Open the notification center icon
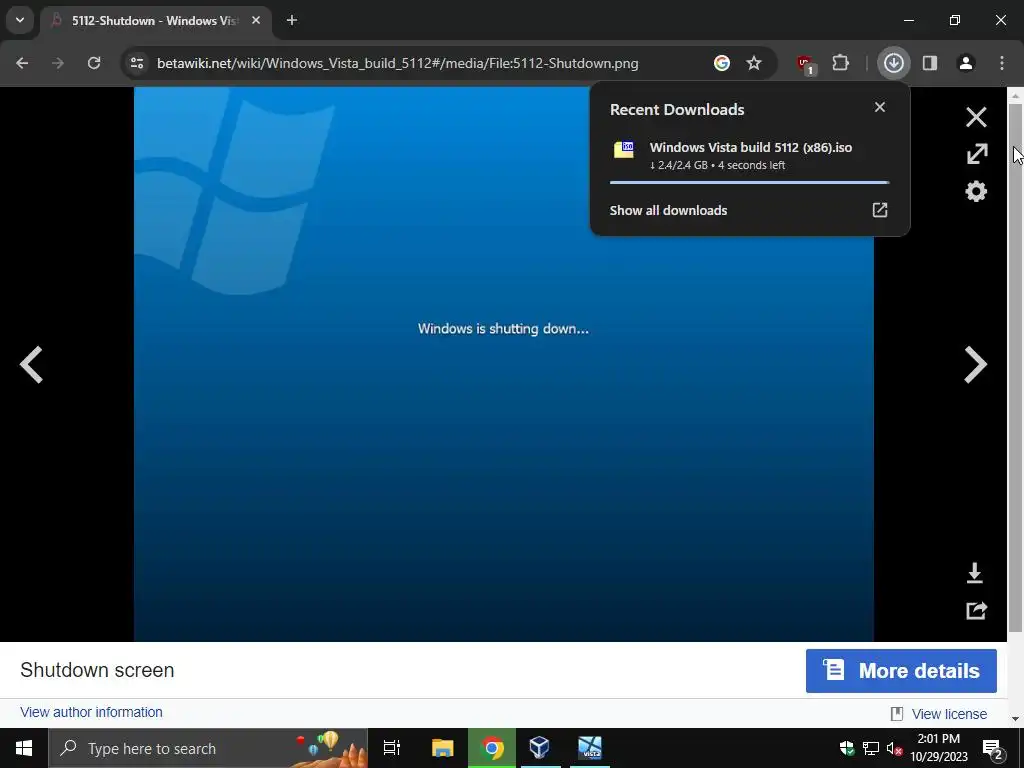 pos(993,749)
